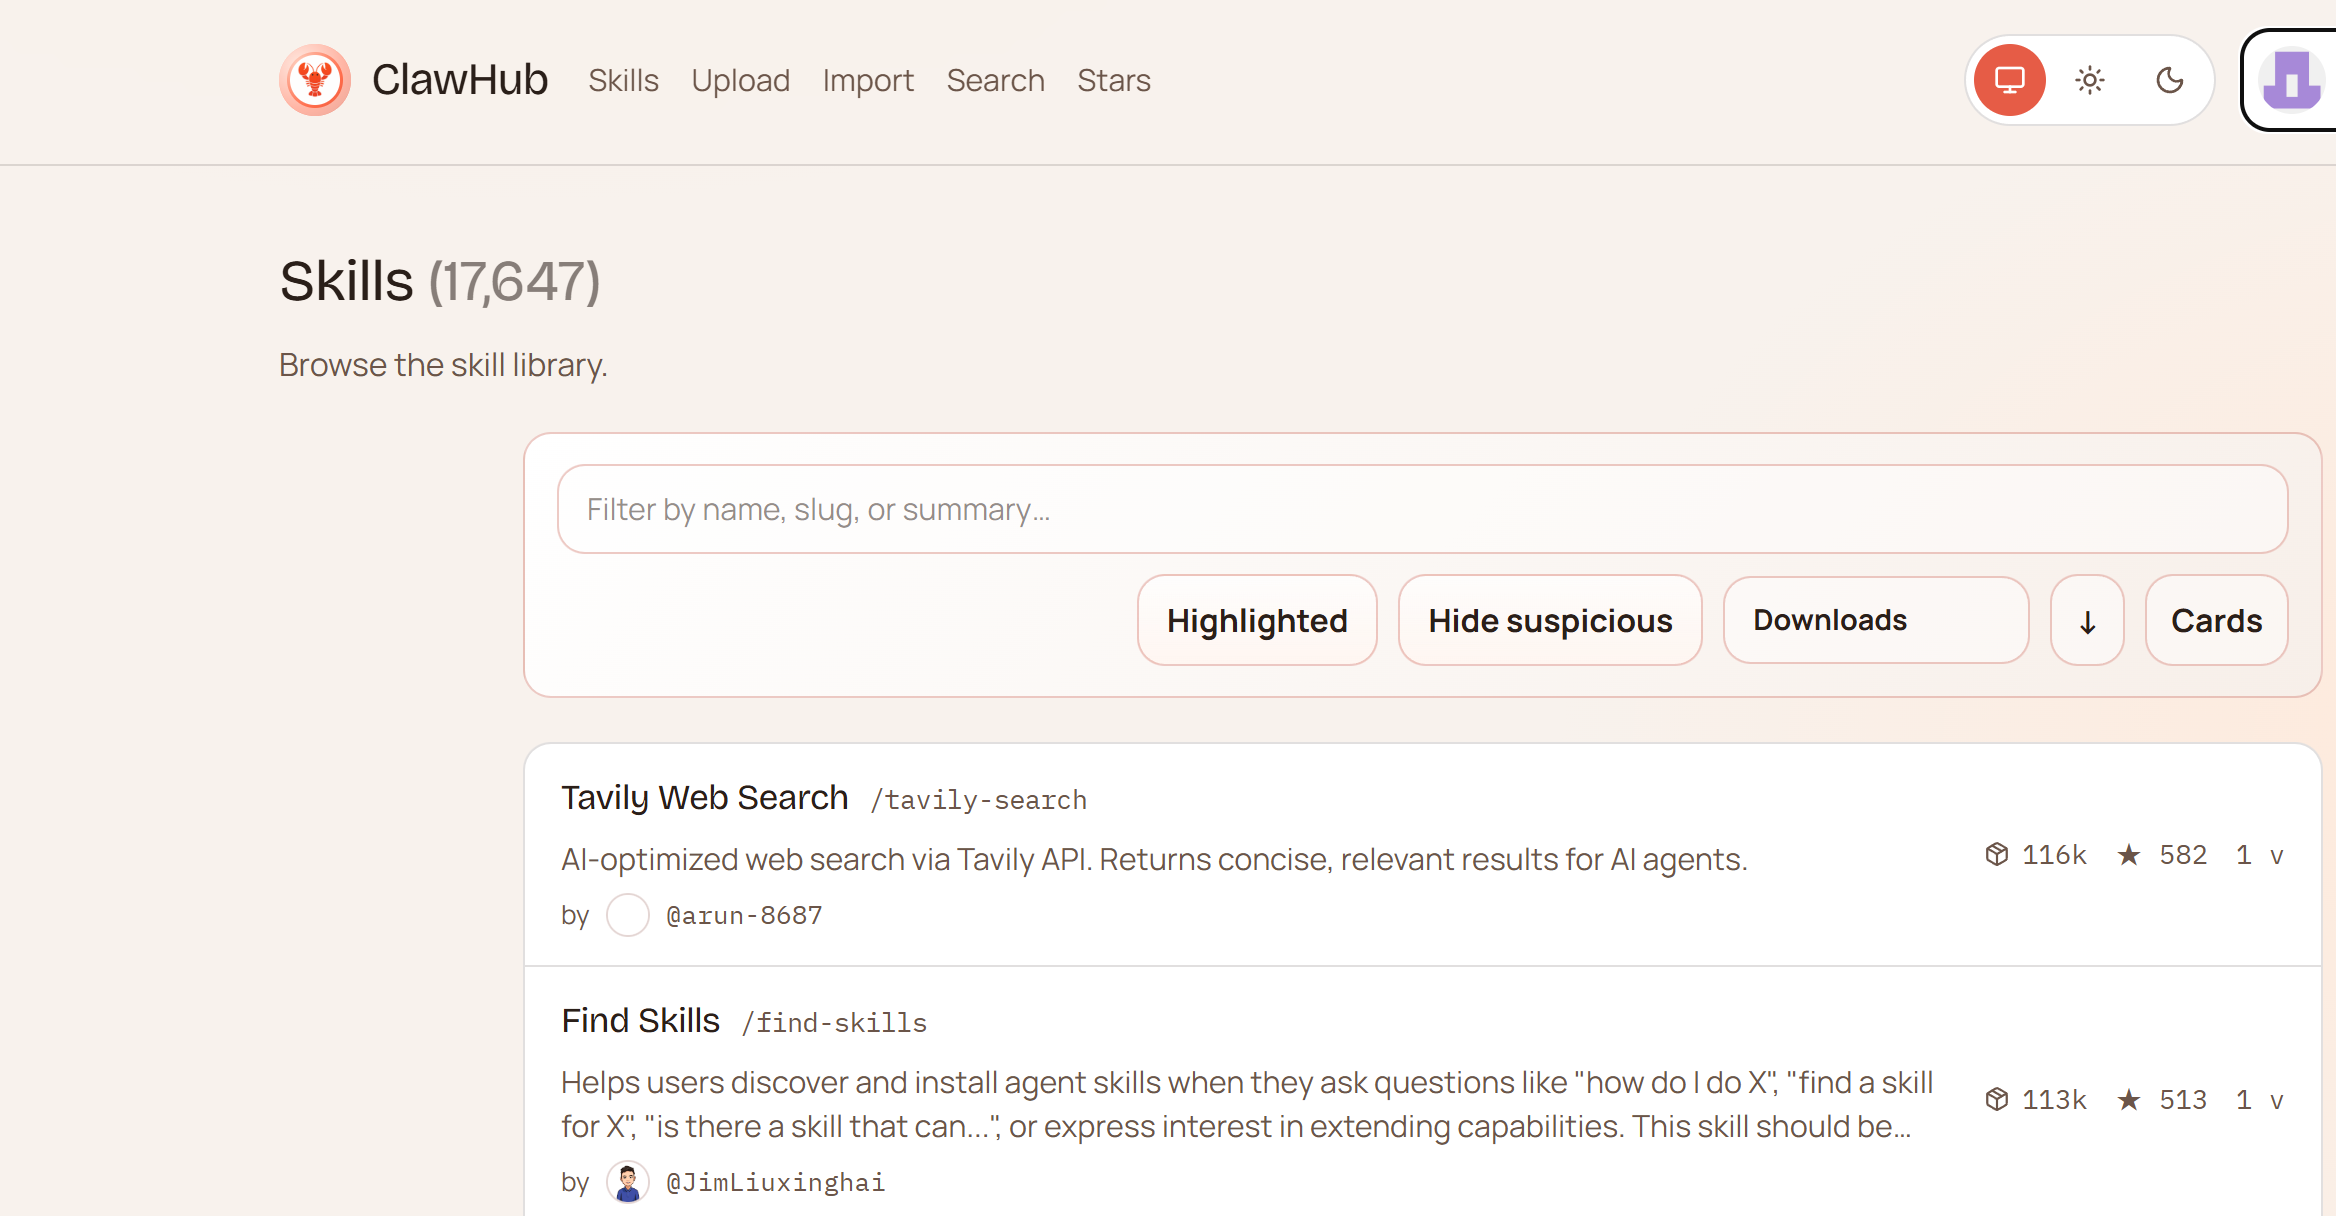2336x1216 pixels.
Task: Open the Downloads sort dropdown
Action: (x=1876, y=621)
